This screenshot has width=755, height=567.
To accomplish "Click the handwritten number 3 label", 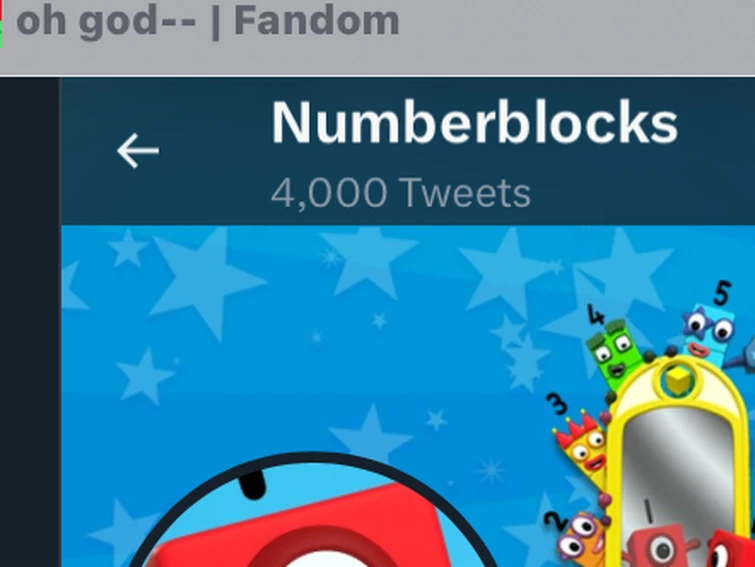I will [557, 403].
